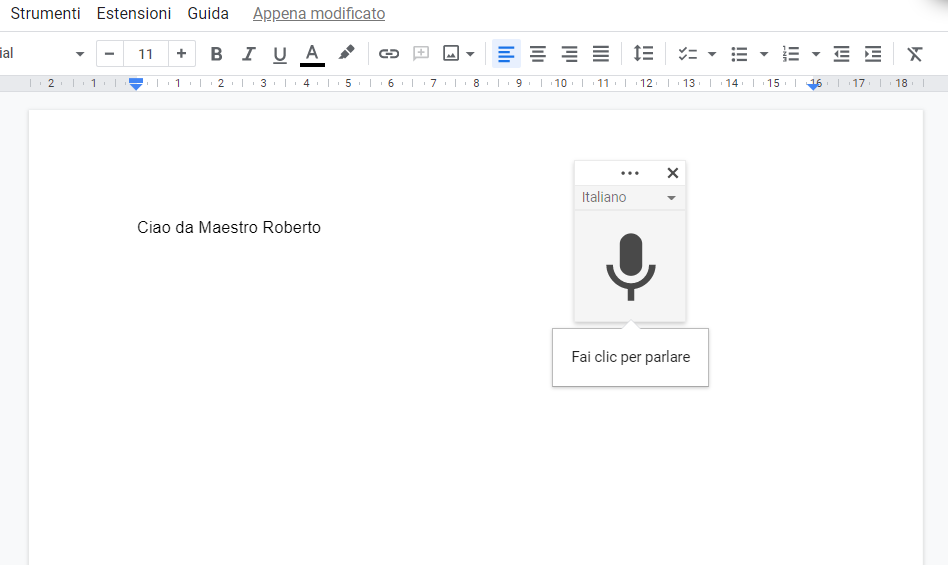Close the voice typing panel

[x=672, y=173]
